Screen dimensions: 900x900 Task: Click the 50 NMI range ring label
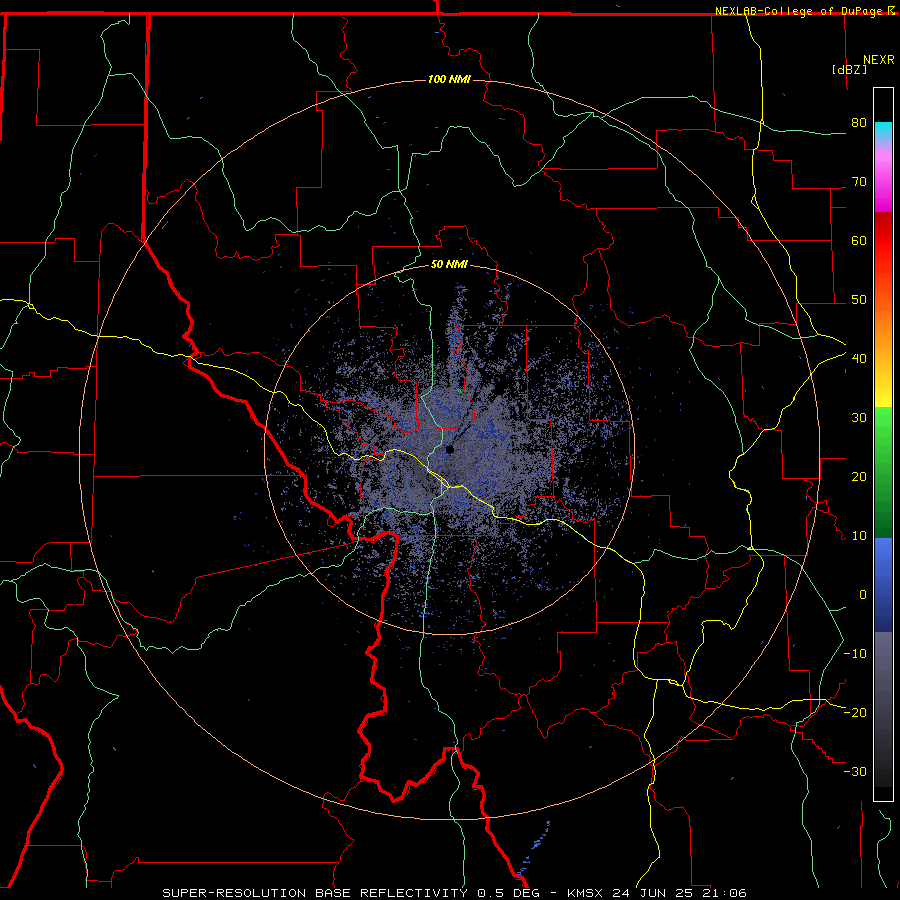click(x=449, y=265)
